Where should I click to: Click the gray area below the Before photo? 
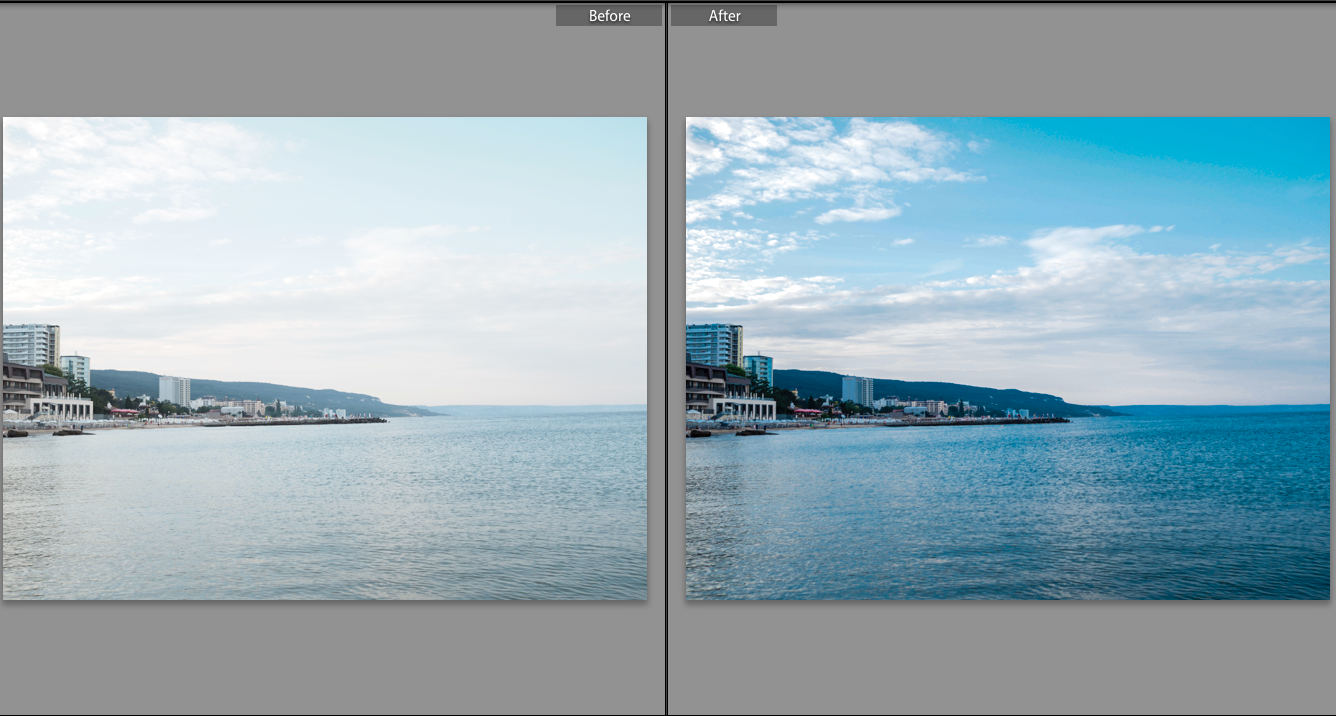point(325,655)
